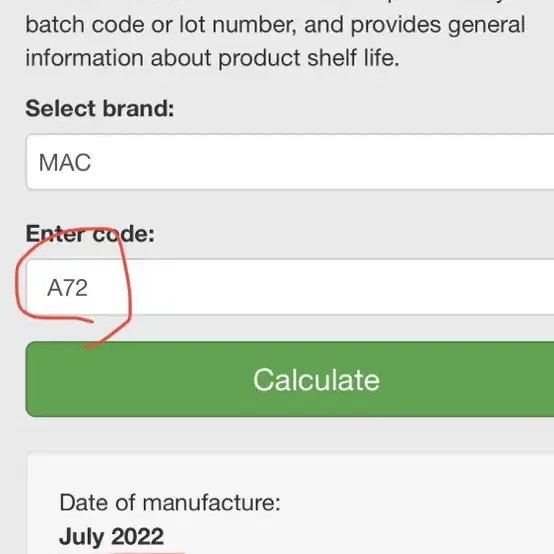Click the 'July 2022' result text
Screen dimensions: 554x554
pos(111,536)
